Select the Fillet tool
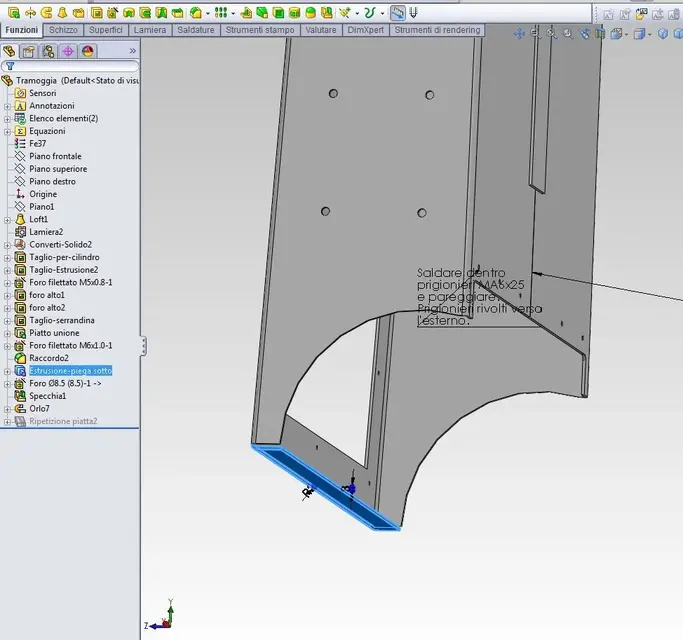This screenshot has height=640, width=683. [196, 13]
